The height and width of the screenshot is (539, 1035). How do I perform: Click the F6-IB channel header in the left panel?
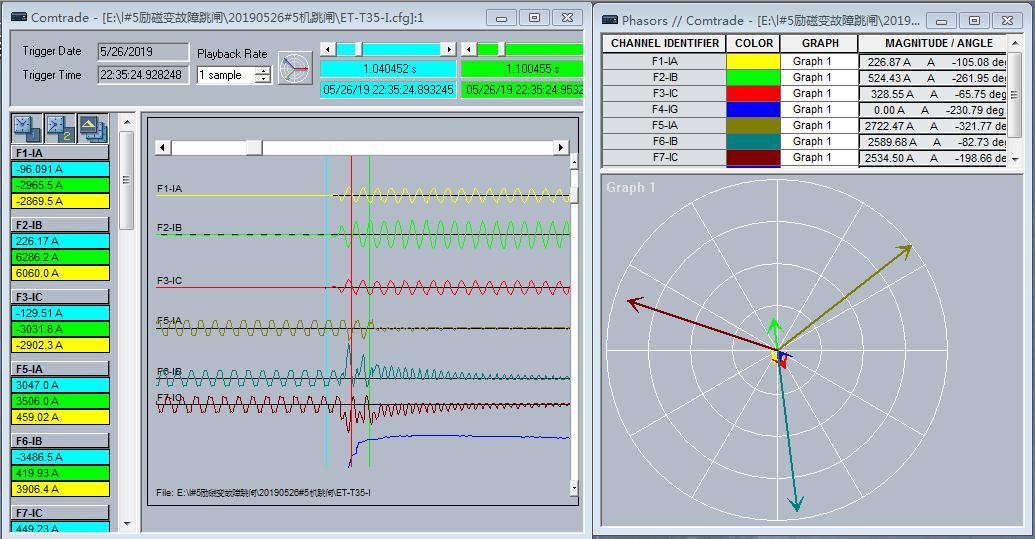coord(60,441)
